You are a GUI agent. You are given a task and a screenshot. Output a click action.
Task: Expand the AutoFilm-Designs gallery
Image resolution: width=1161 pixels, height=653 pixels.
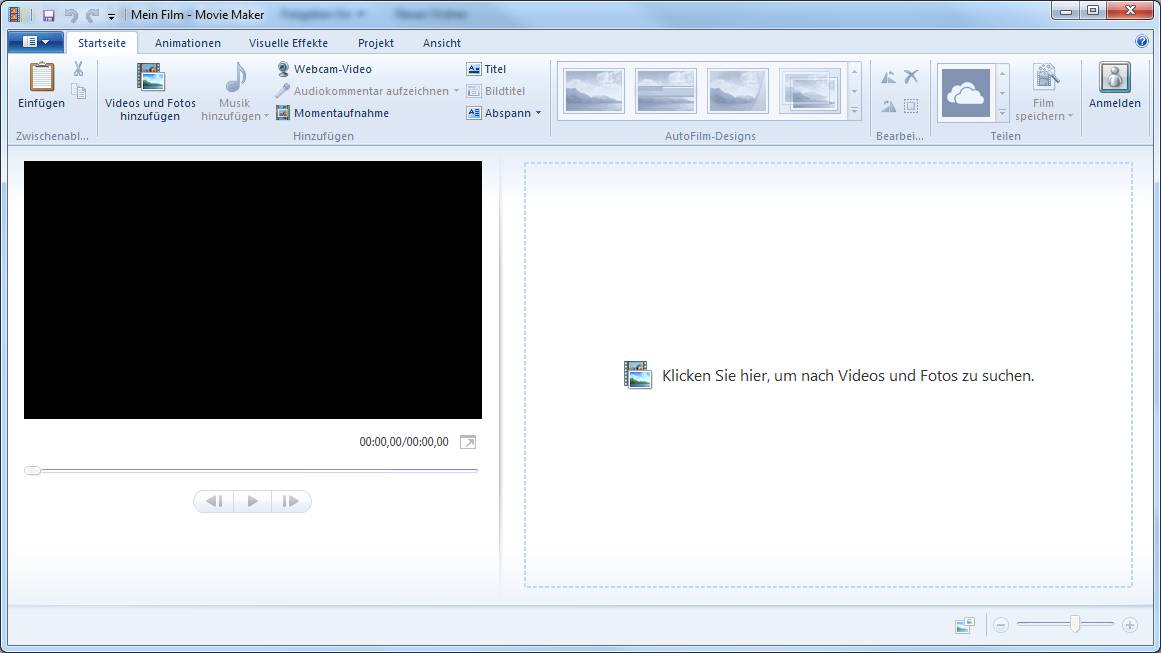tap(854, 111)
